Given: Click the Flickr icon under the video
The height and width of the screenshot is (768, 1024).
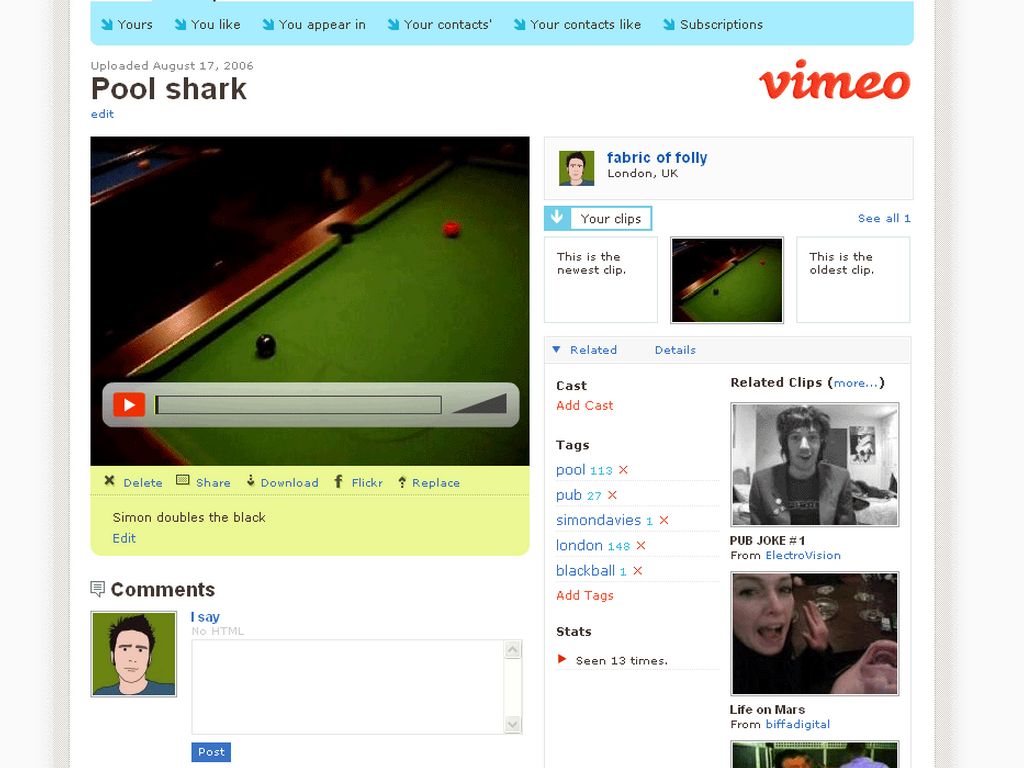Looking at the screenshot, I should 339,481.
